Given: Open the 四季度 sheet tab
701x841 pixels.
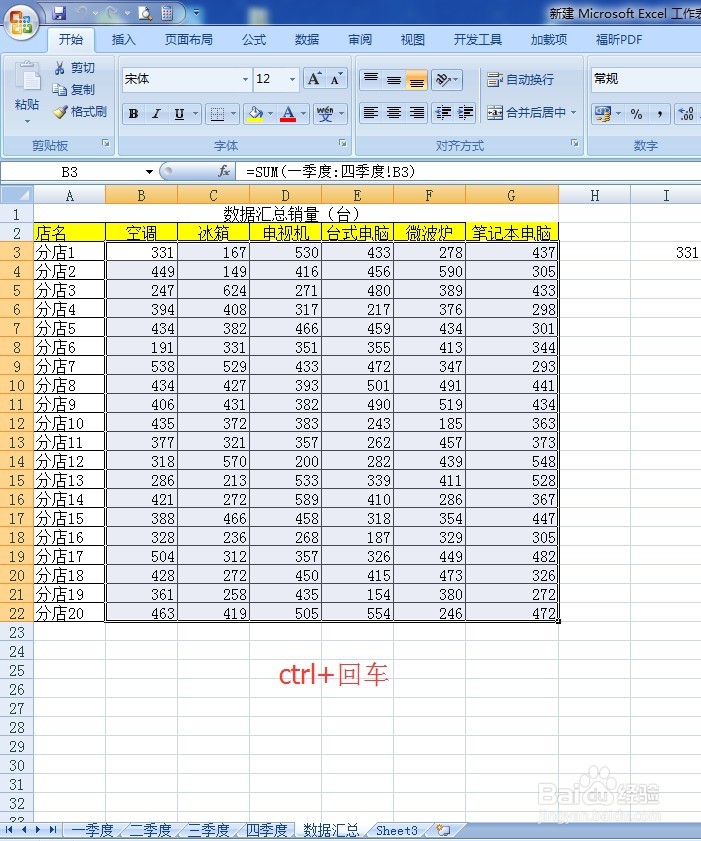Looking at the screenshot, I should 267,830.
